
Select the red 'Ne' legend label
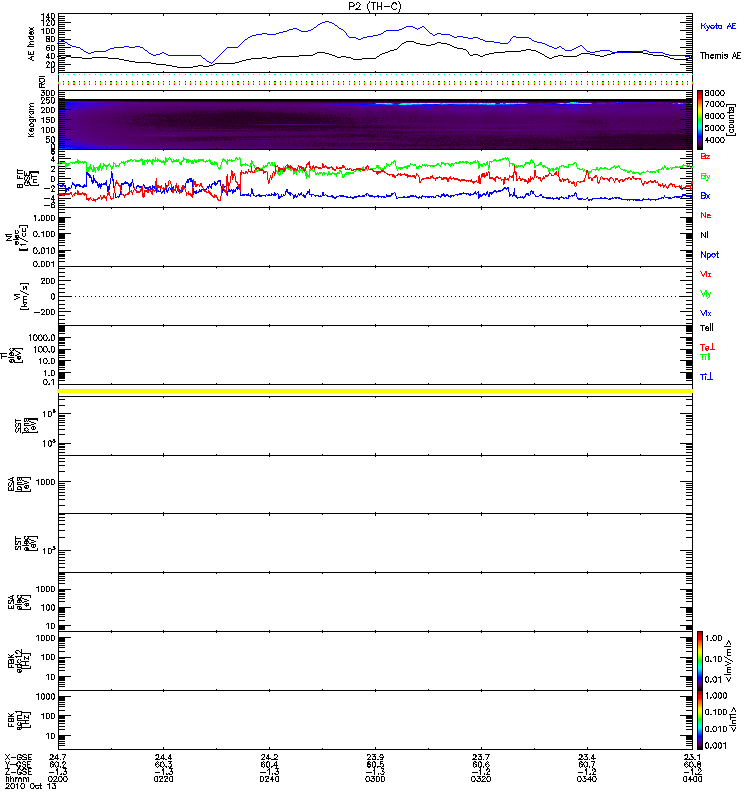[706, 215]
